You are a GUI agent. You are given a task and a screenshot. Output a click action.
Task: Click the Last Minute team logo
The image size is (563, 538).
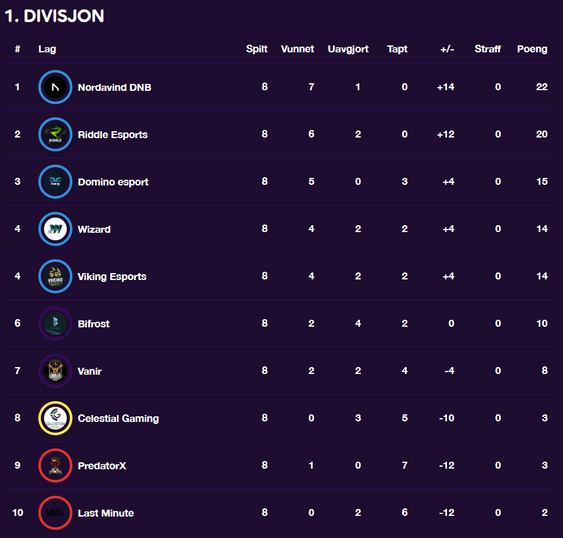55,513
